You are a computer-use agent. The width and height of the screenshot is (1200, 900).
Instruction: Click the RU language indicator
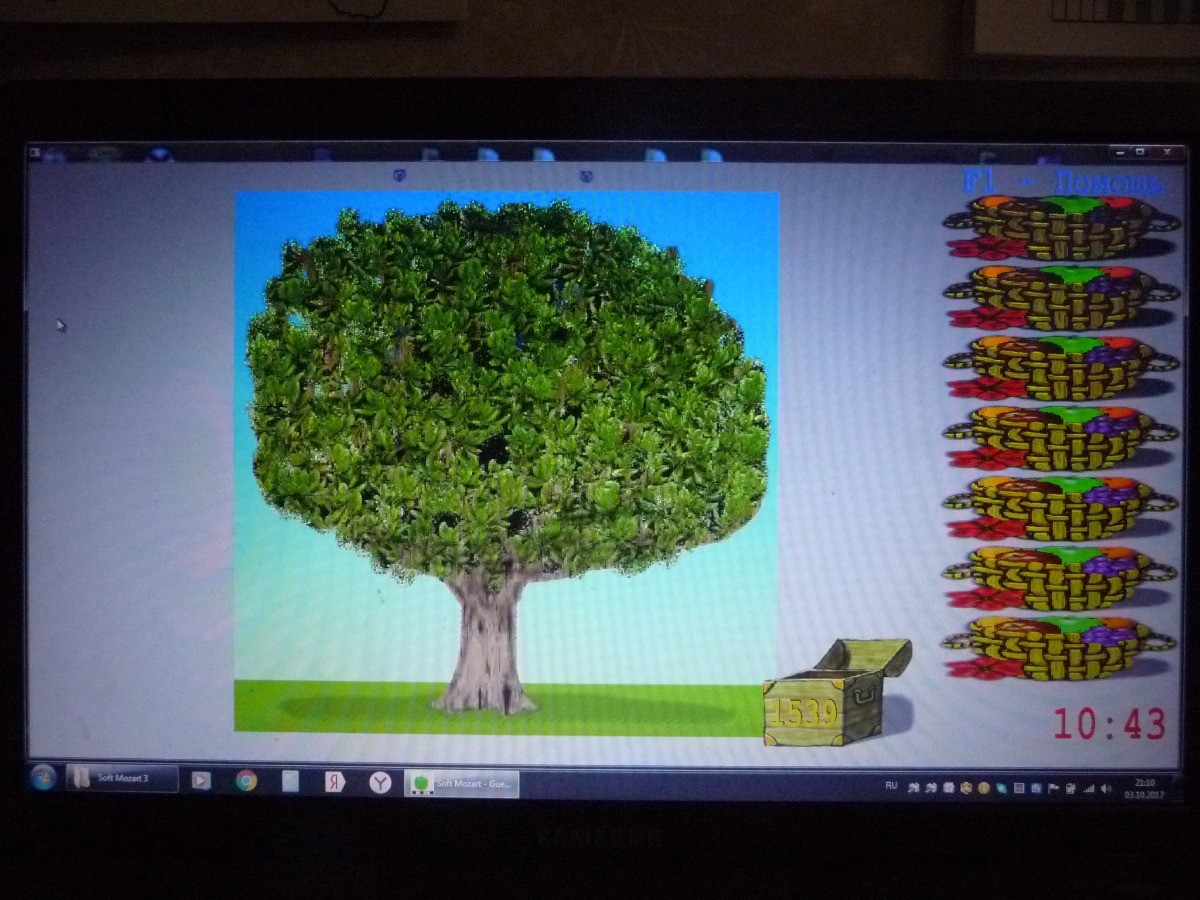click(x=891, y=786)
